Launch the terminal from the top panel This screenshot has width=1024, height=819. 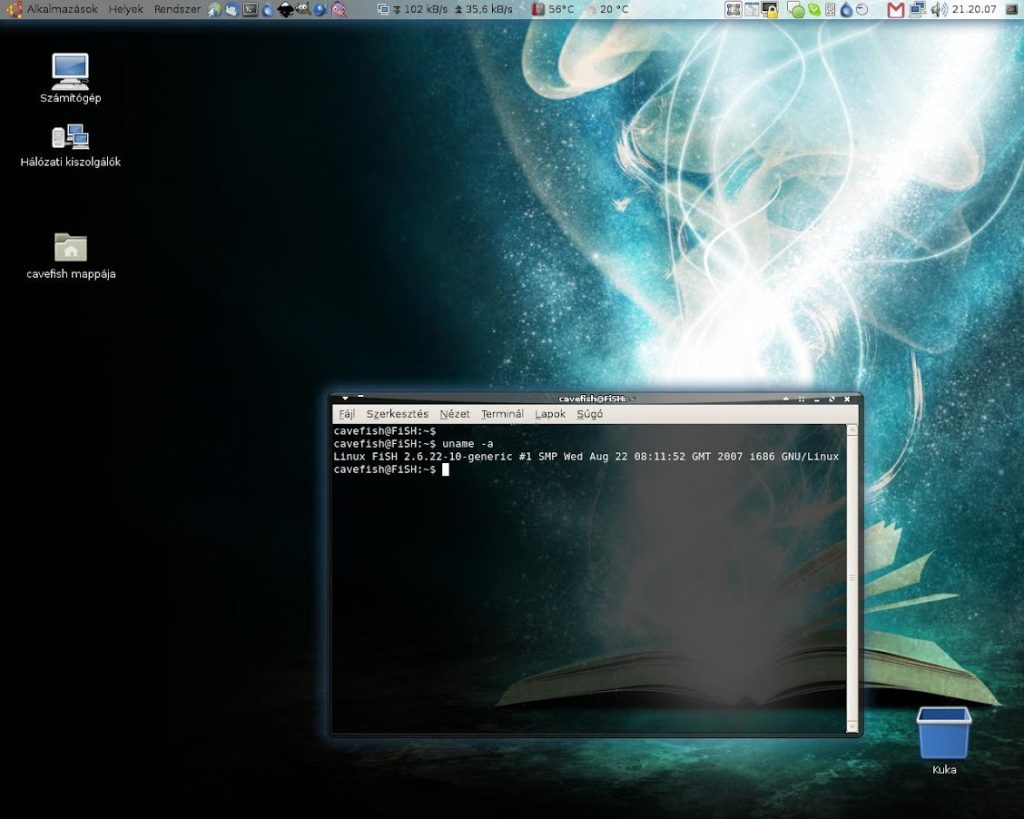coord(250,10)
